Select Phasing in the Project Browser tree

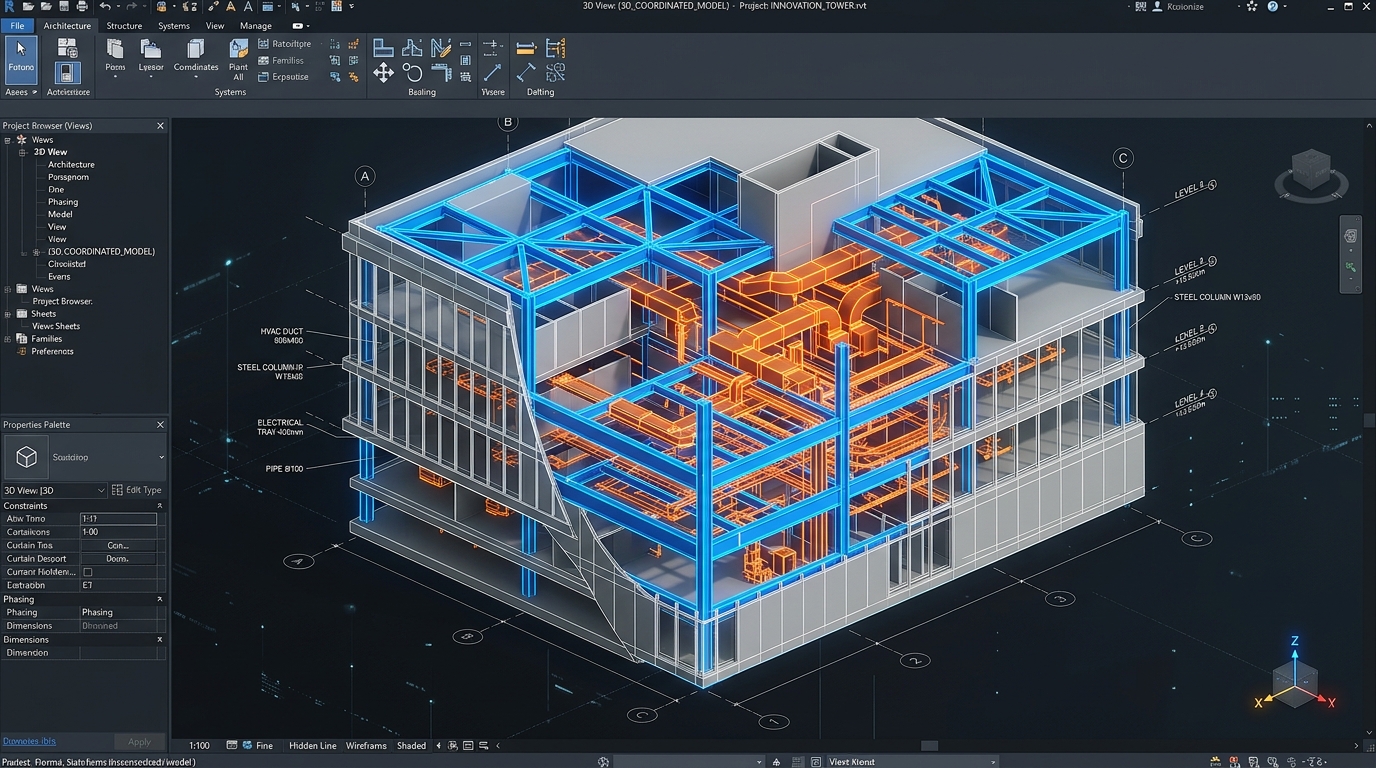[x=63, y=202]
